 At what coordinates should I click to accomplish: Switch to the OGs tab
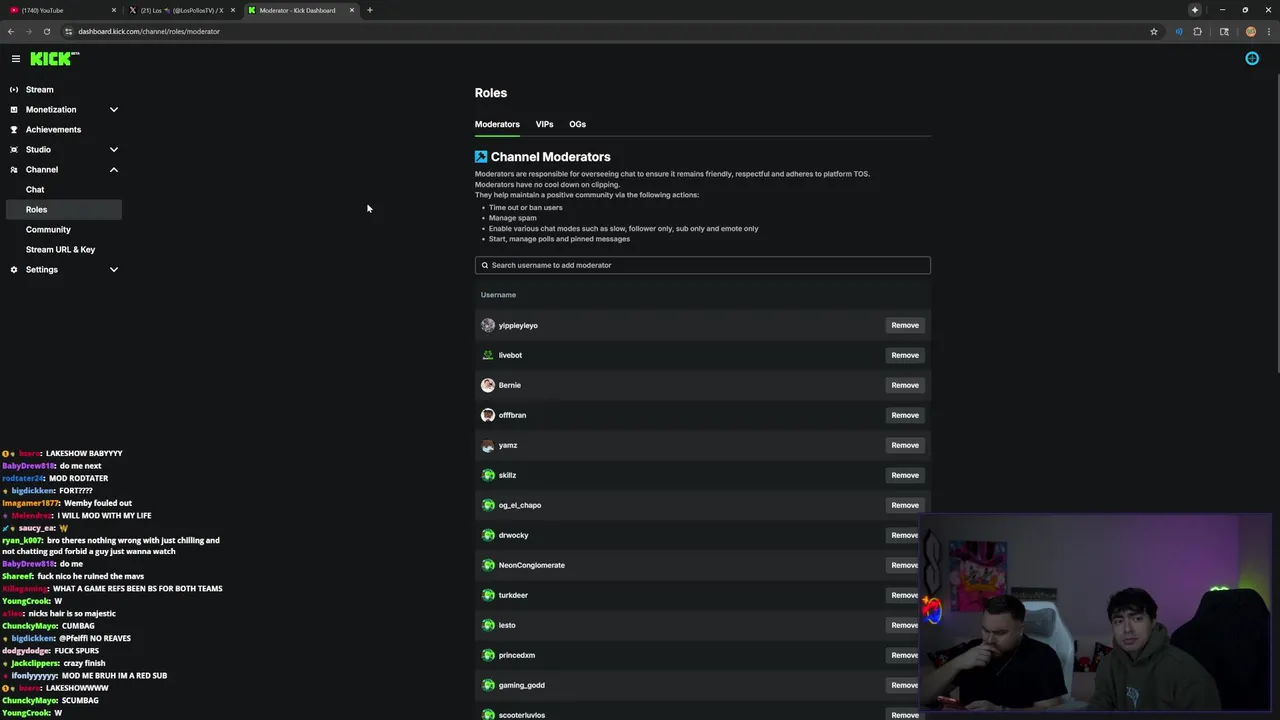point(577,124)
